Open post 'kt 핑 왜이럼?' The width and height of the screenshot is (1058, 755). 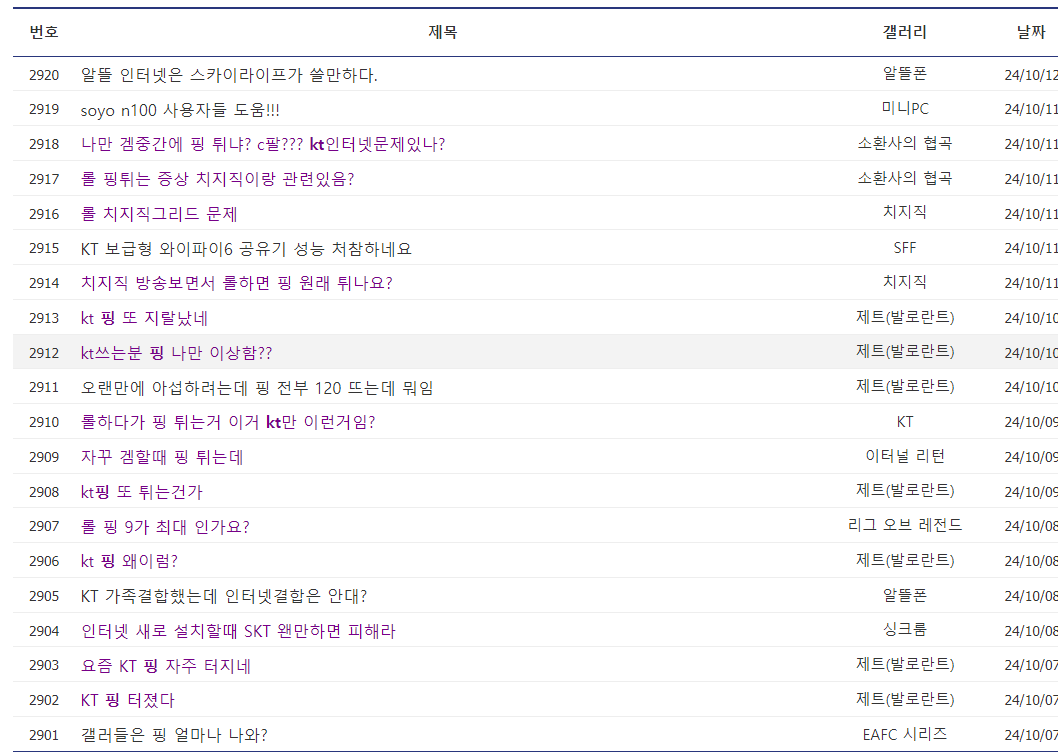[130, 561]
